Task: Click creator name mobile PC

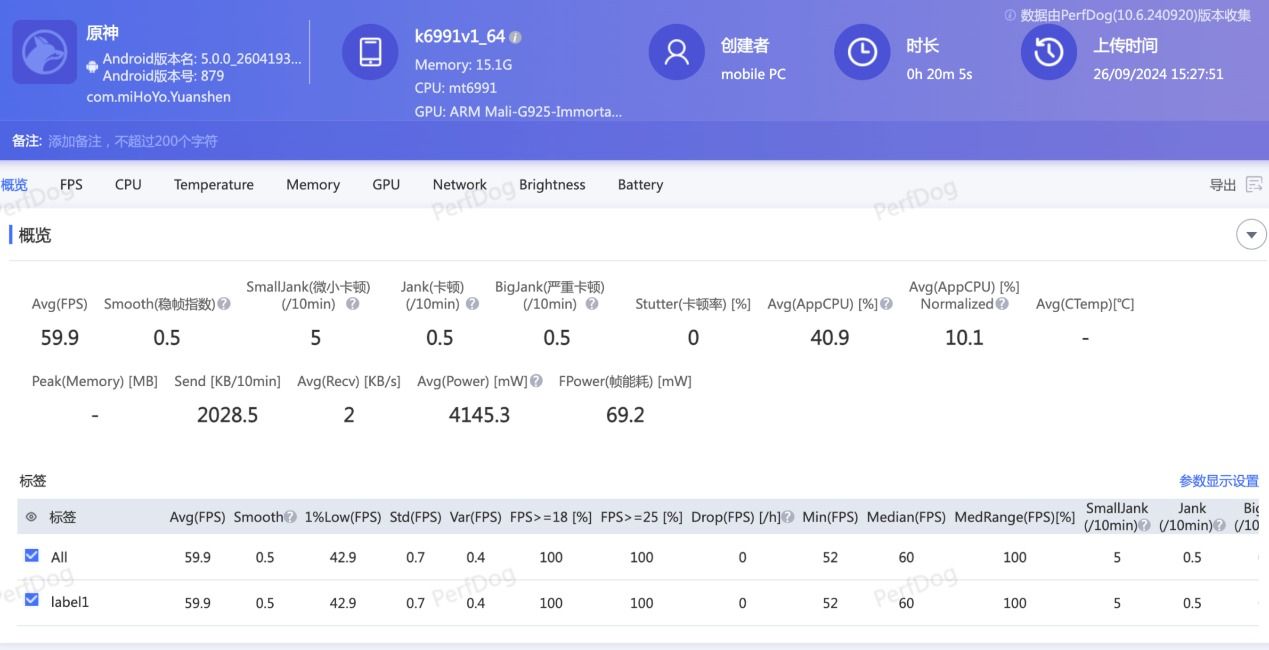Action: (753, 74)
